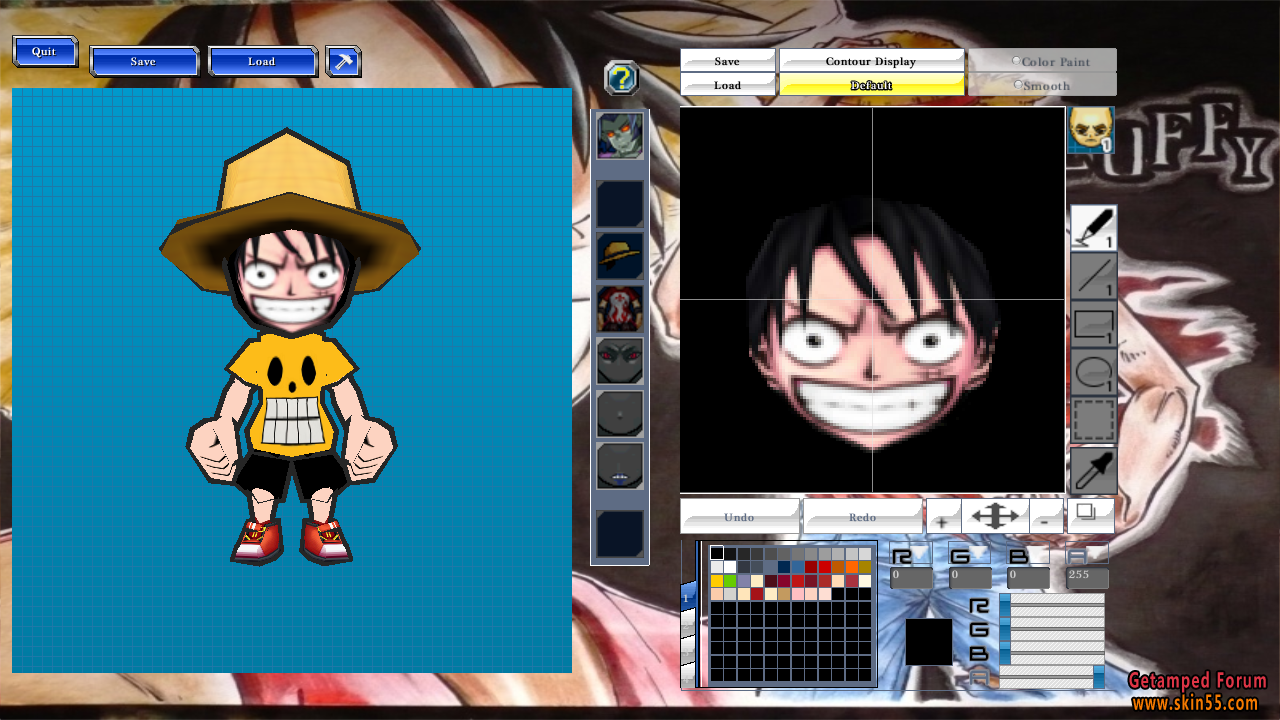Pick the lavender purple palette swatch
This screenshot has width=1280, height=720.
click(x=744, y=581)
